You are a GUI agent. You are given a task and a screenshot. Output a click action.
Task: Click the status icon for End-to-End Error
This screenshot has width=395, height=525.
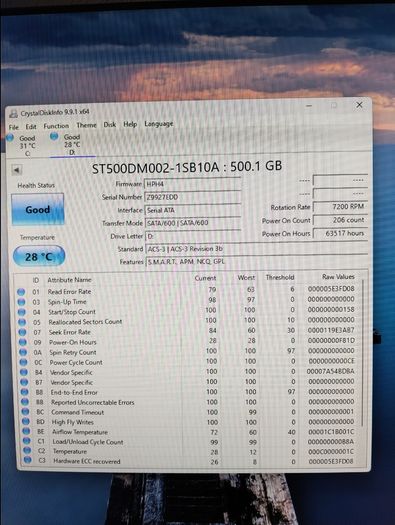coord(24,392)
